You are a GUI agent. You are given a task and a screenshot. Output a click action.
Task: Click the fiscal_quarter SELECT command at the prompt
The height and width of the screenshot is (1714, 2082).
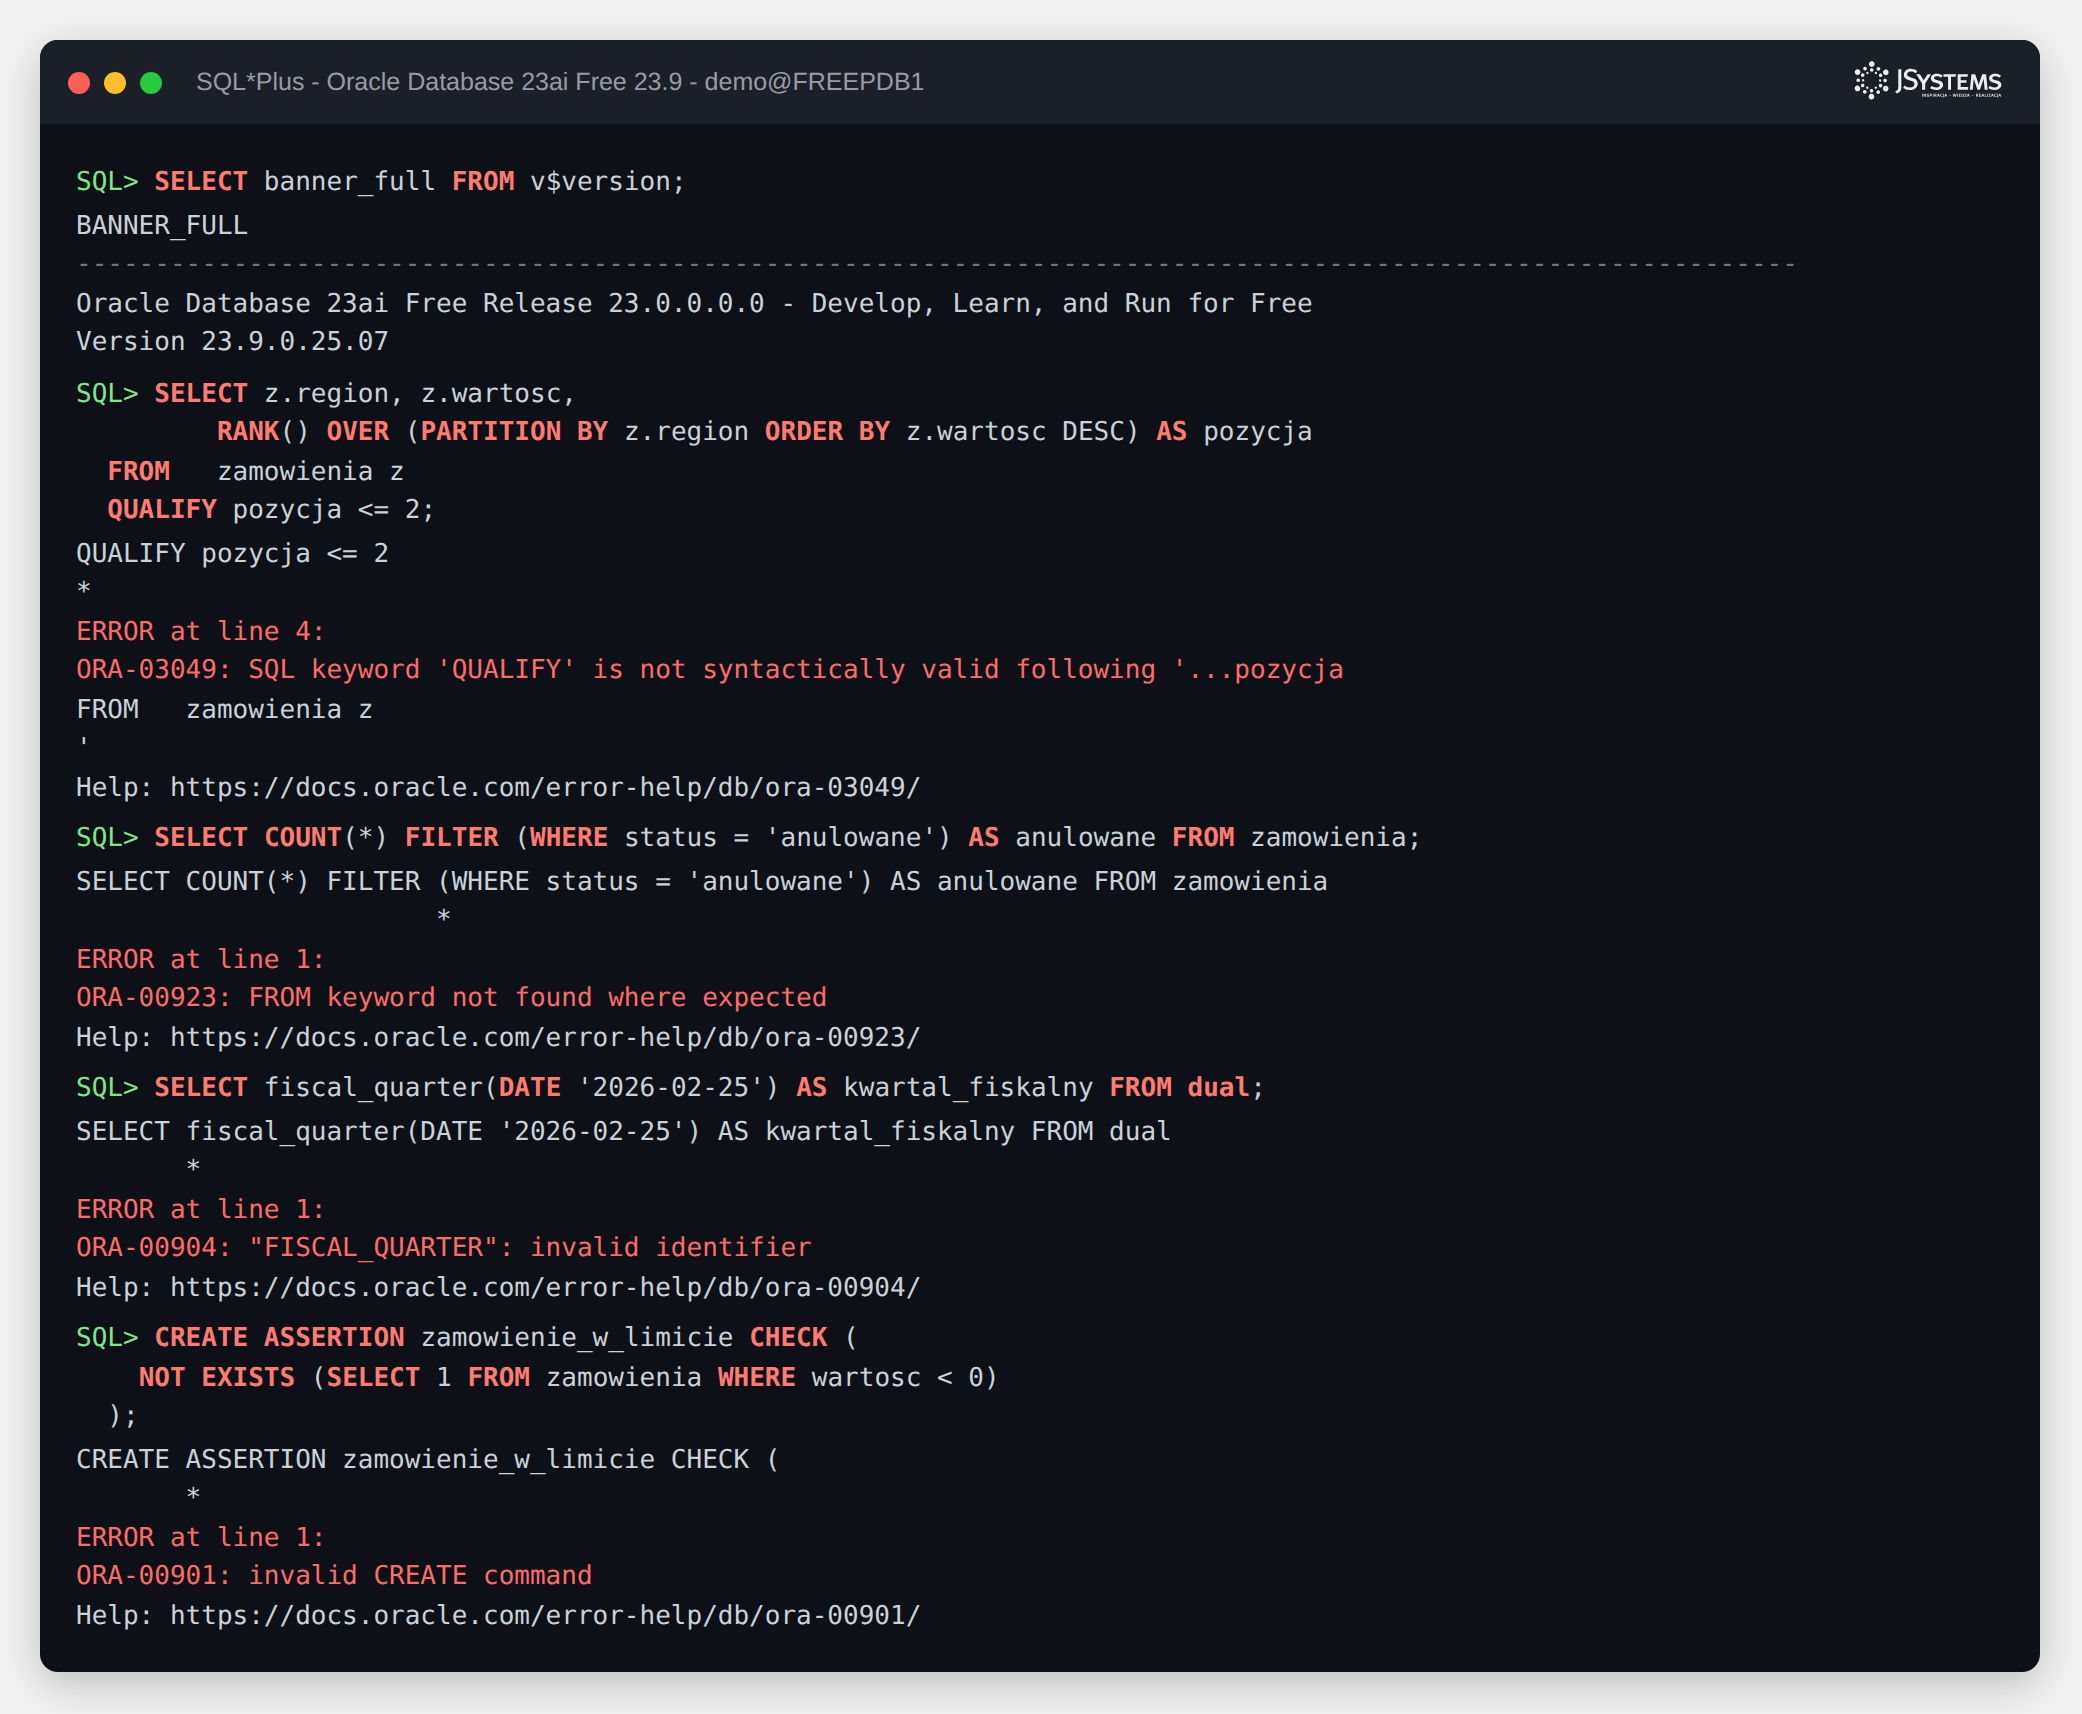pos(709,1088)
